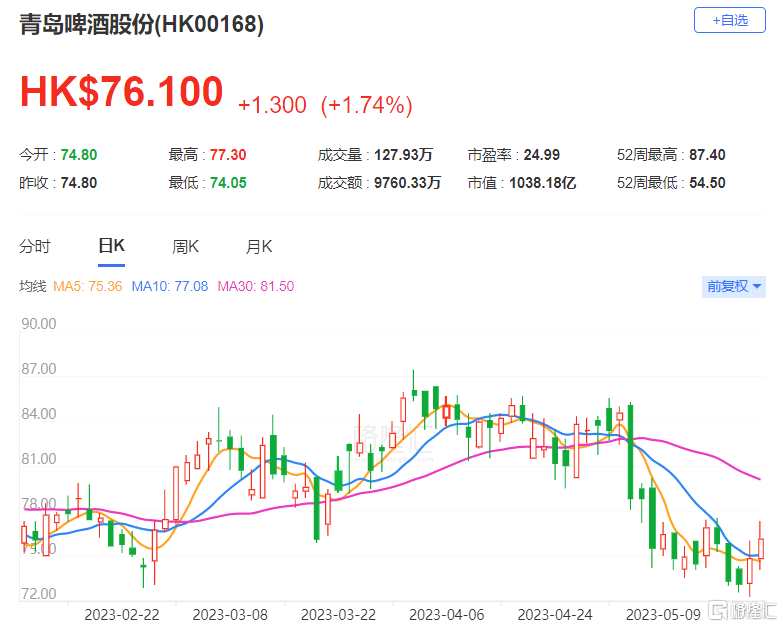The image size is (783, 627).
Task: Click the 2023-03-08 date axis label
Action: (230, 615)
